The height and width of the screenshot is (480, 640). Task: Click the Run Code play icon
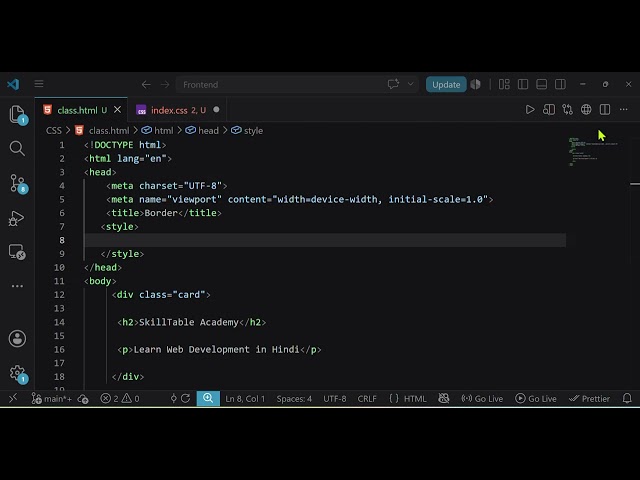[x=530, y=109]
